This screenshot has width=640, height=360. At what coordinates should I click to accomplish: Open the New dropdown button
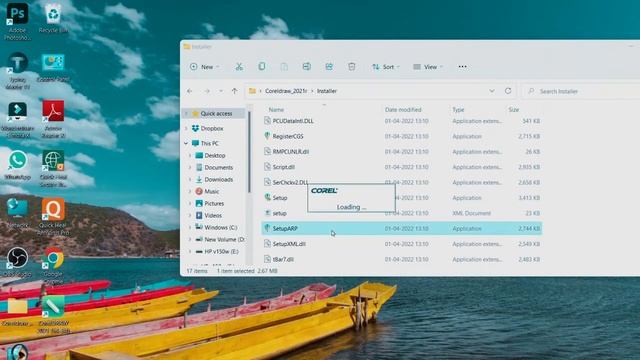click(x=204, y=67)
